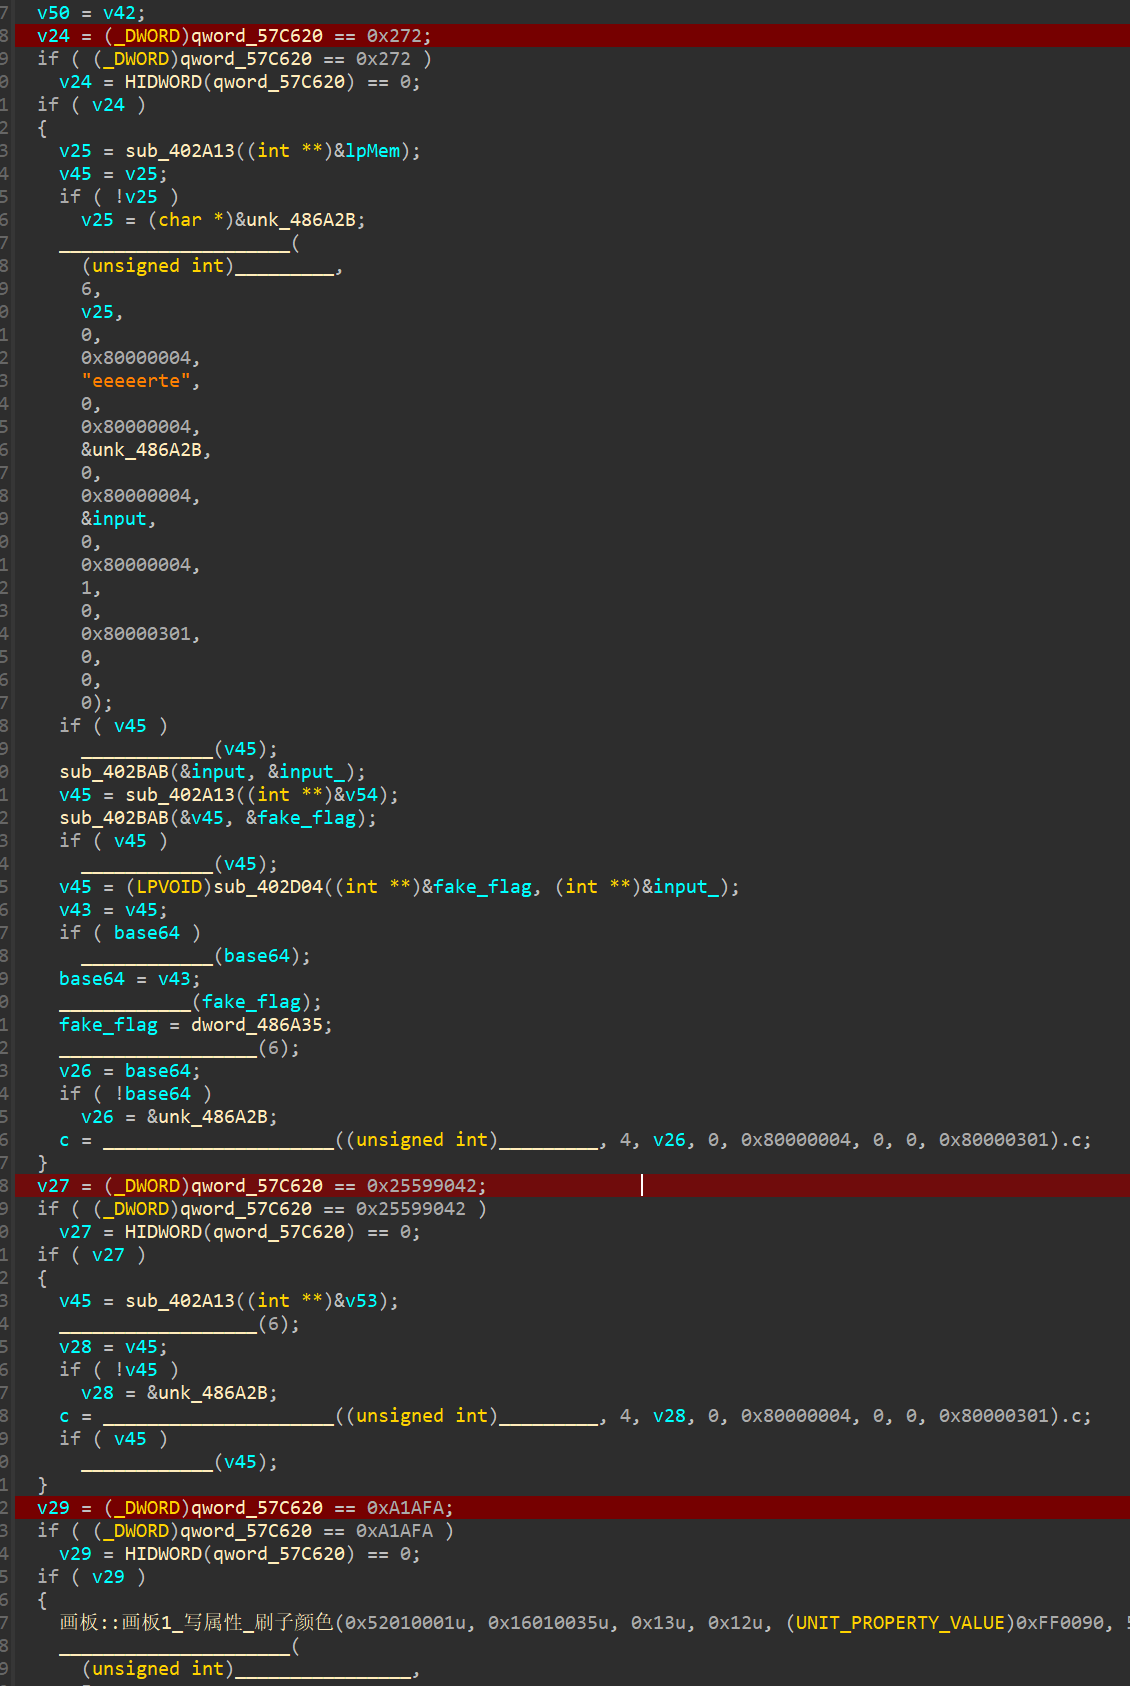Click the 'if' condition comparing qword_57C620 to 0x272
The width and height of the screenshot is (1130, 1686).
234,59
